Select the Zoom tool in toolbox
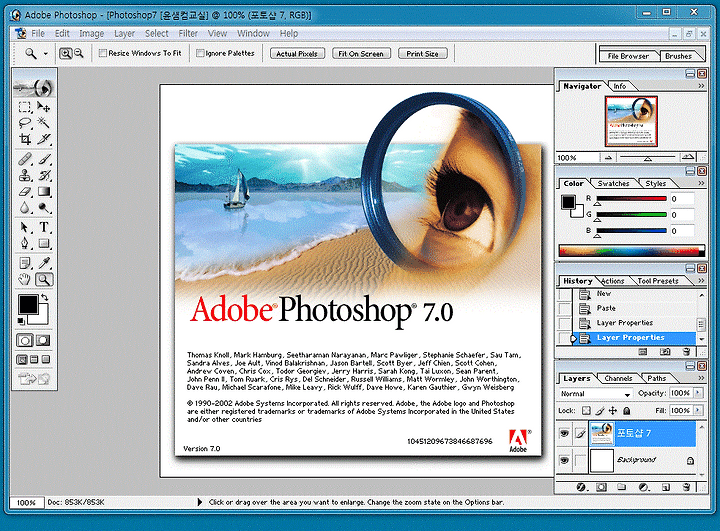This screenshot has width=720, height=531. [44, 279]
